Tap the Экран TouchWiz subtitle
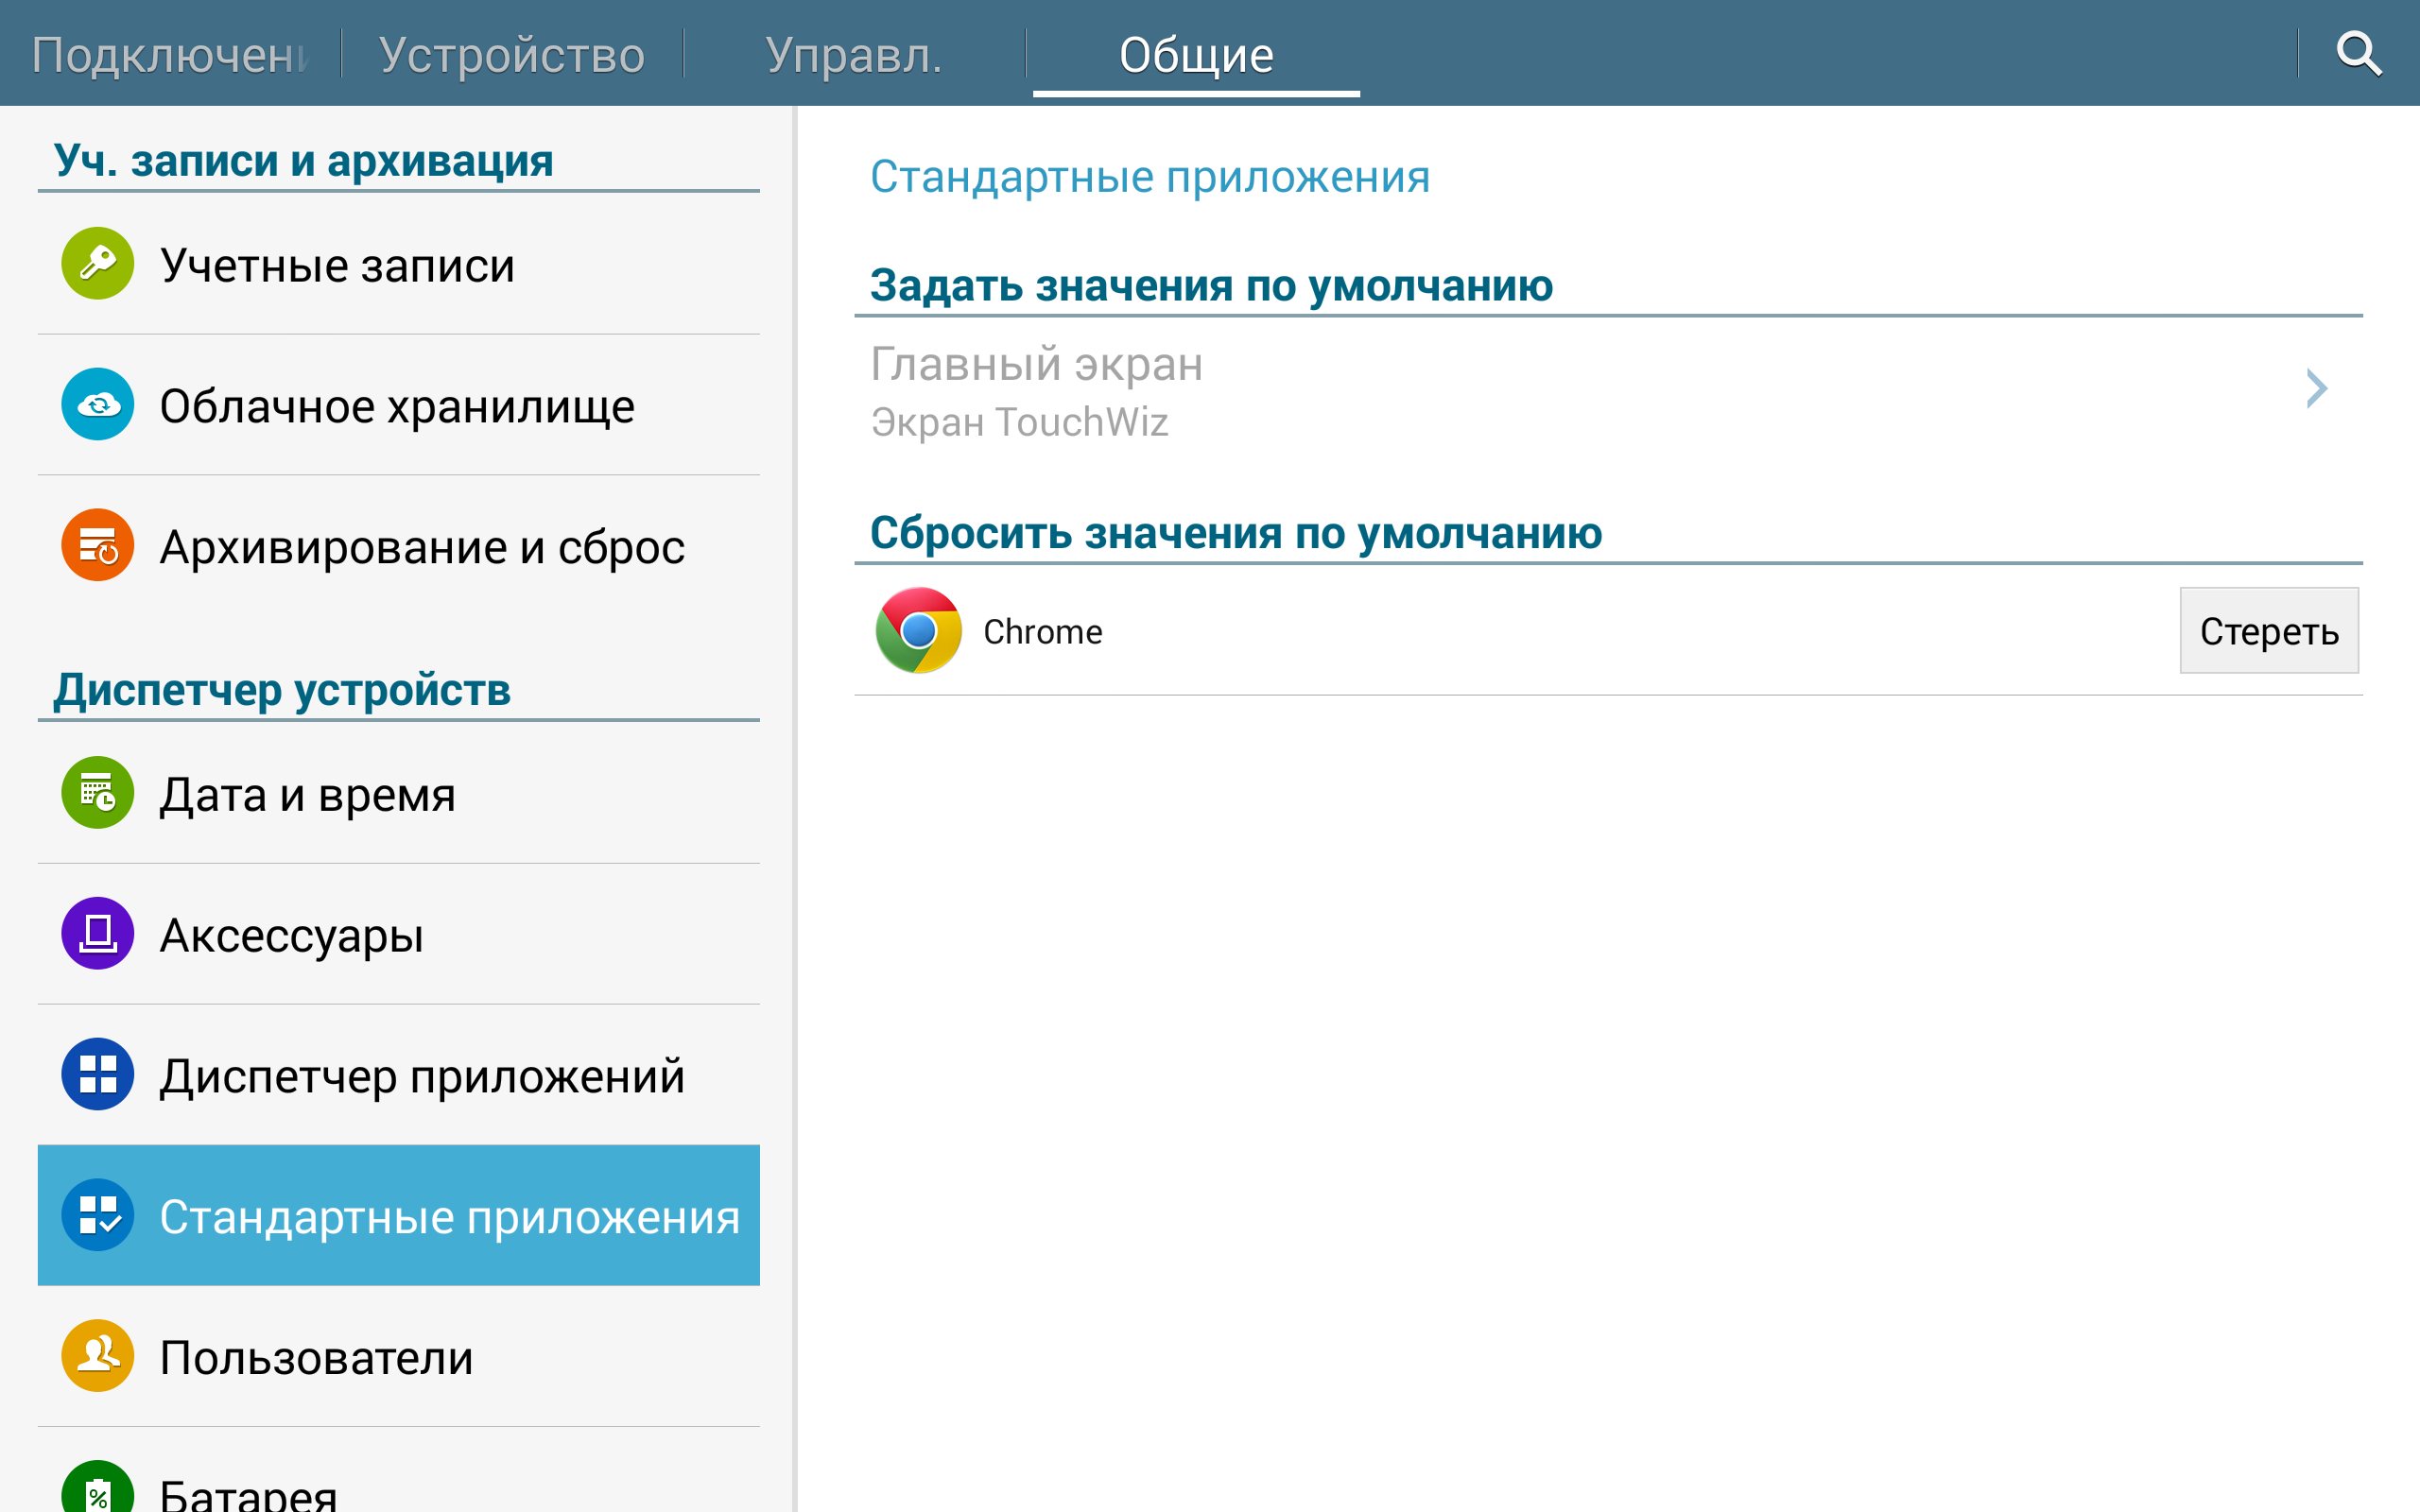2420x1512 pixels. (x=1019, y=423)
